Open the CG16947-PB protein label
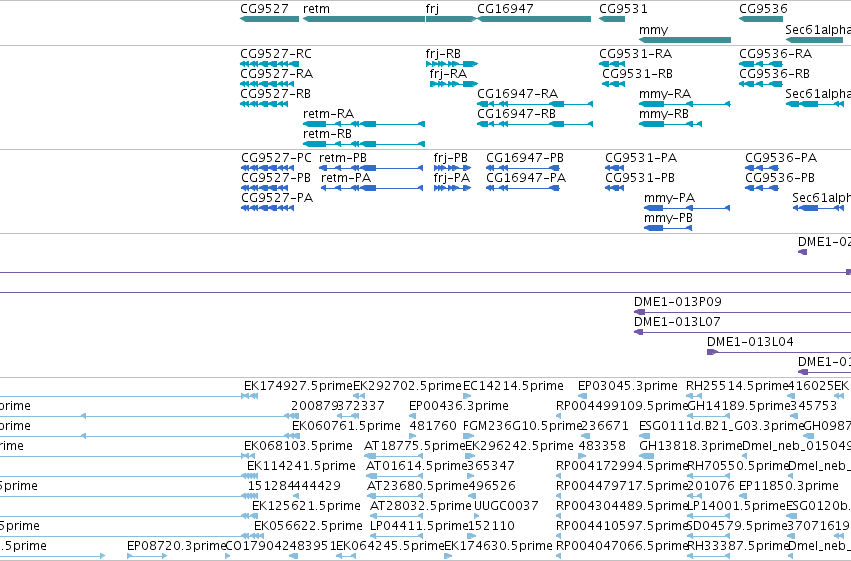851x561 pixels. pos(525,158)
